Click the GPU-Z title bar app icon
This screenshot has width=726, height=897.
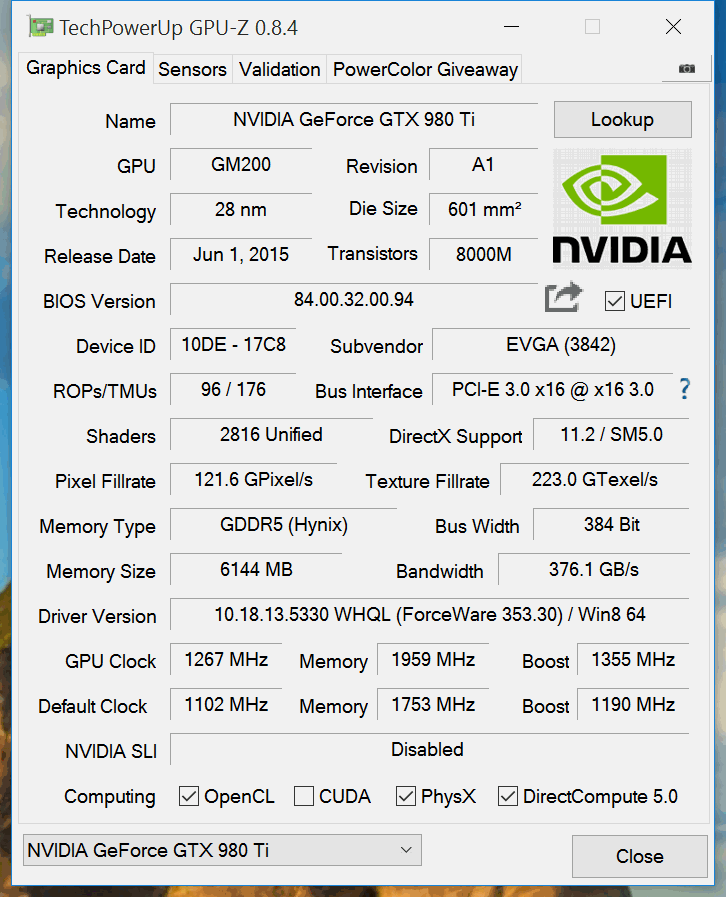coord(41,27)
